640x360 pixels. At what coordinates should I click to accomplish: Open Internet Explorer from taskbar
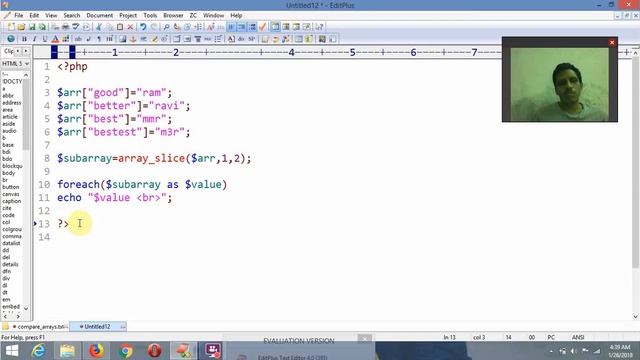(x=39, y=351)
